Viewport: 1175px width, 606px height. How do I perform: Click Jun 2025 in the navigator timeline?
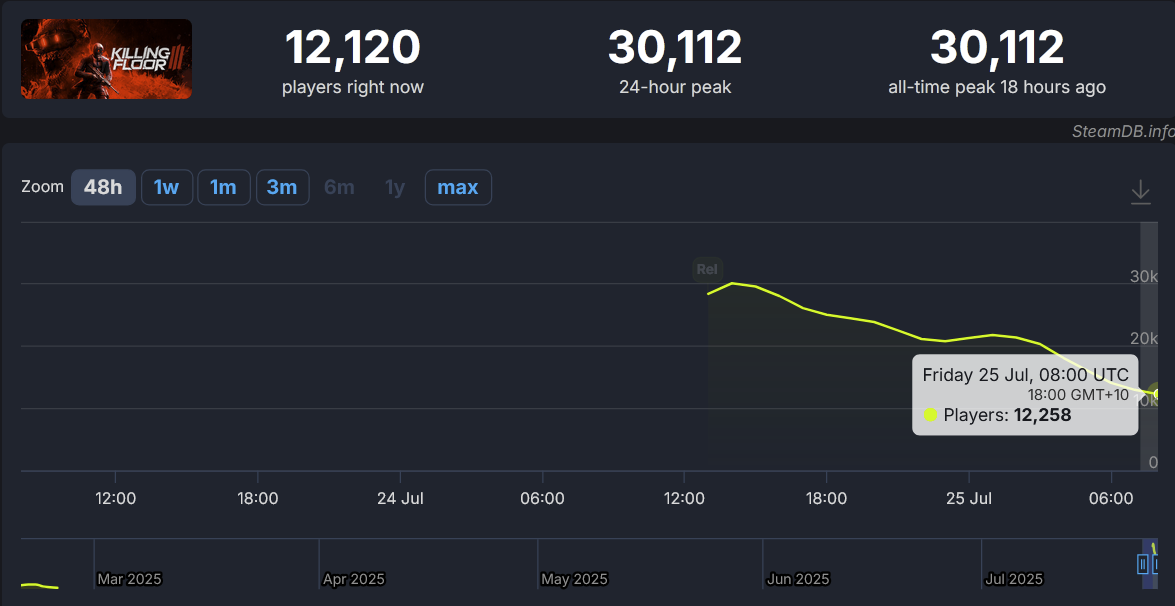(798, 579)
